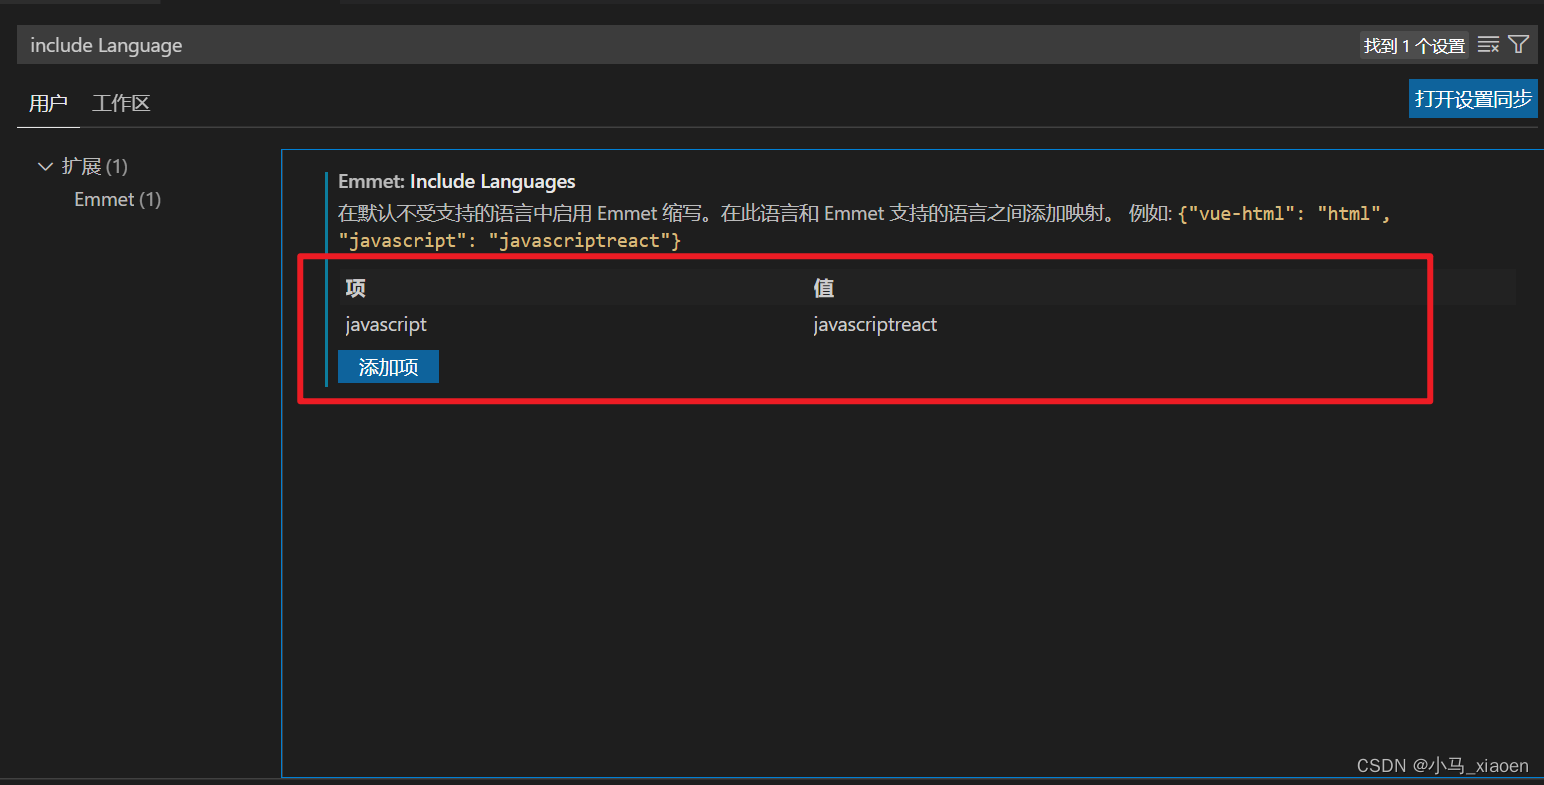Clear the settings search input icon

click(1488, 45)
